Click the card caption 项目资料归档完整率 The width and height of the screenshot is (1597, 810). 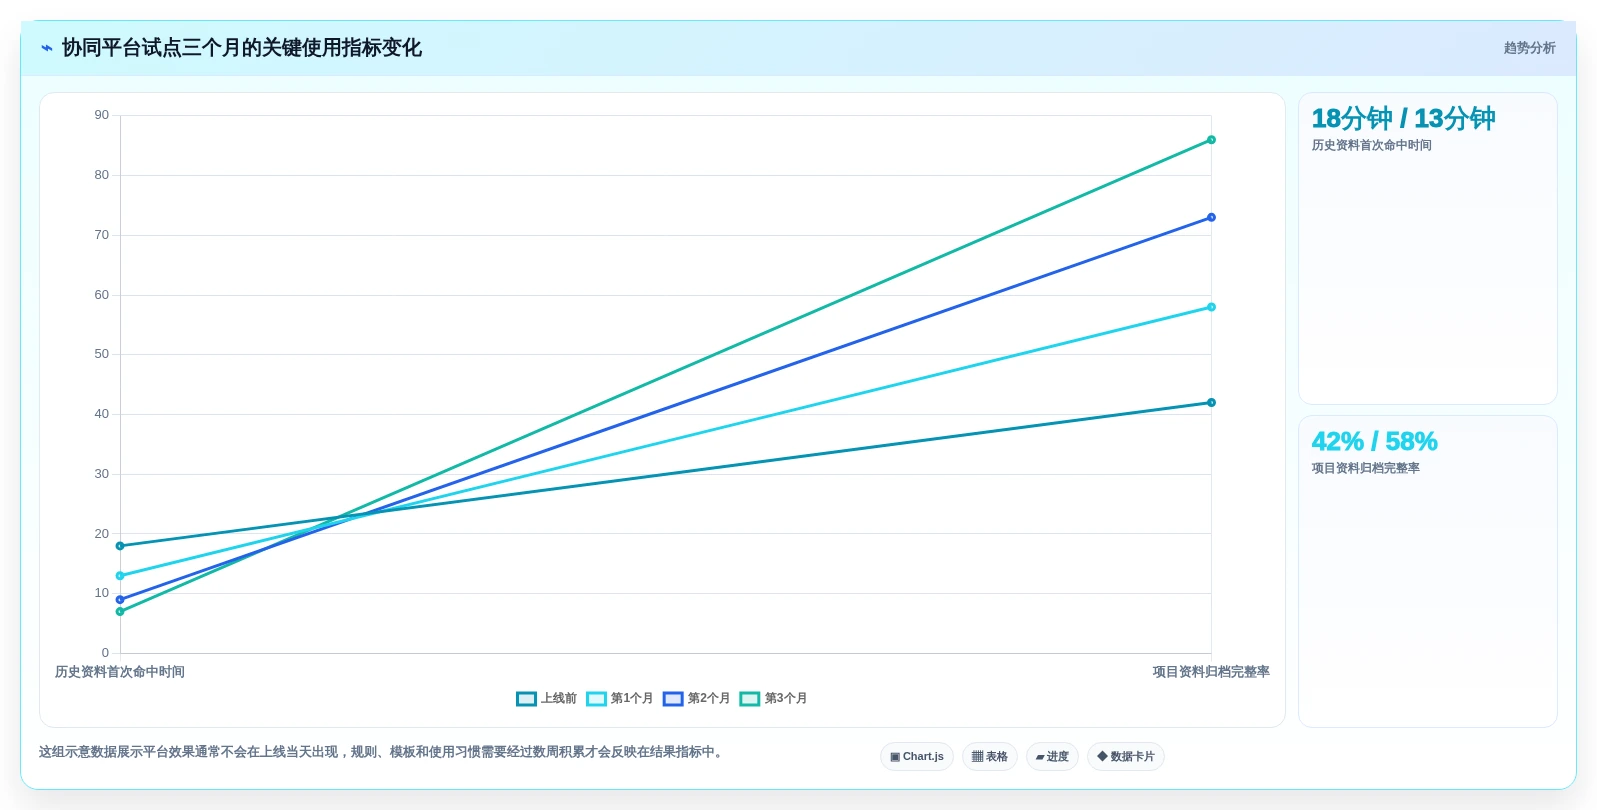1365,468
